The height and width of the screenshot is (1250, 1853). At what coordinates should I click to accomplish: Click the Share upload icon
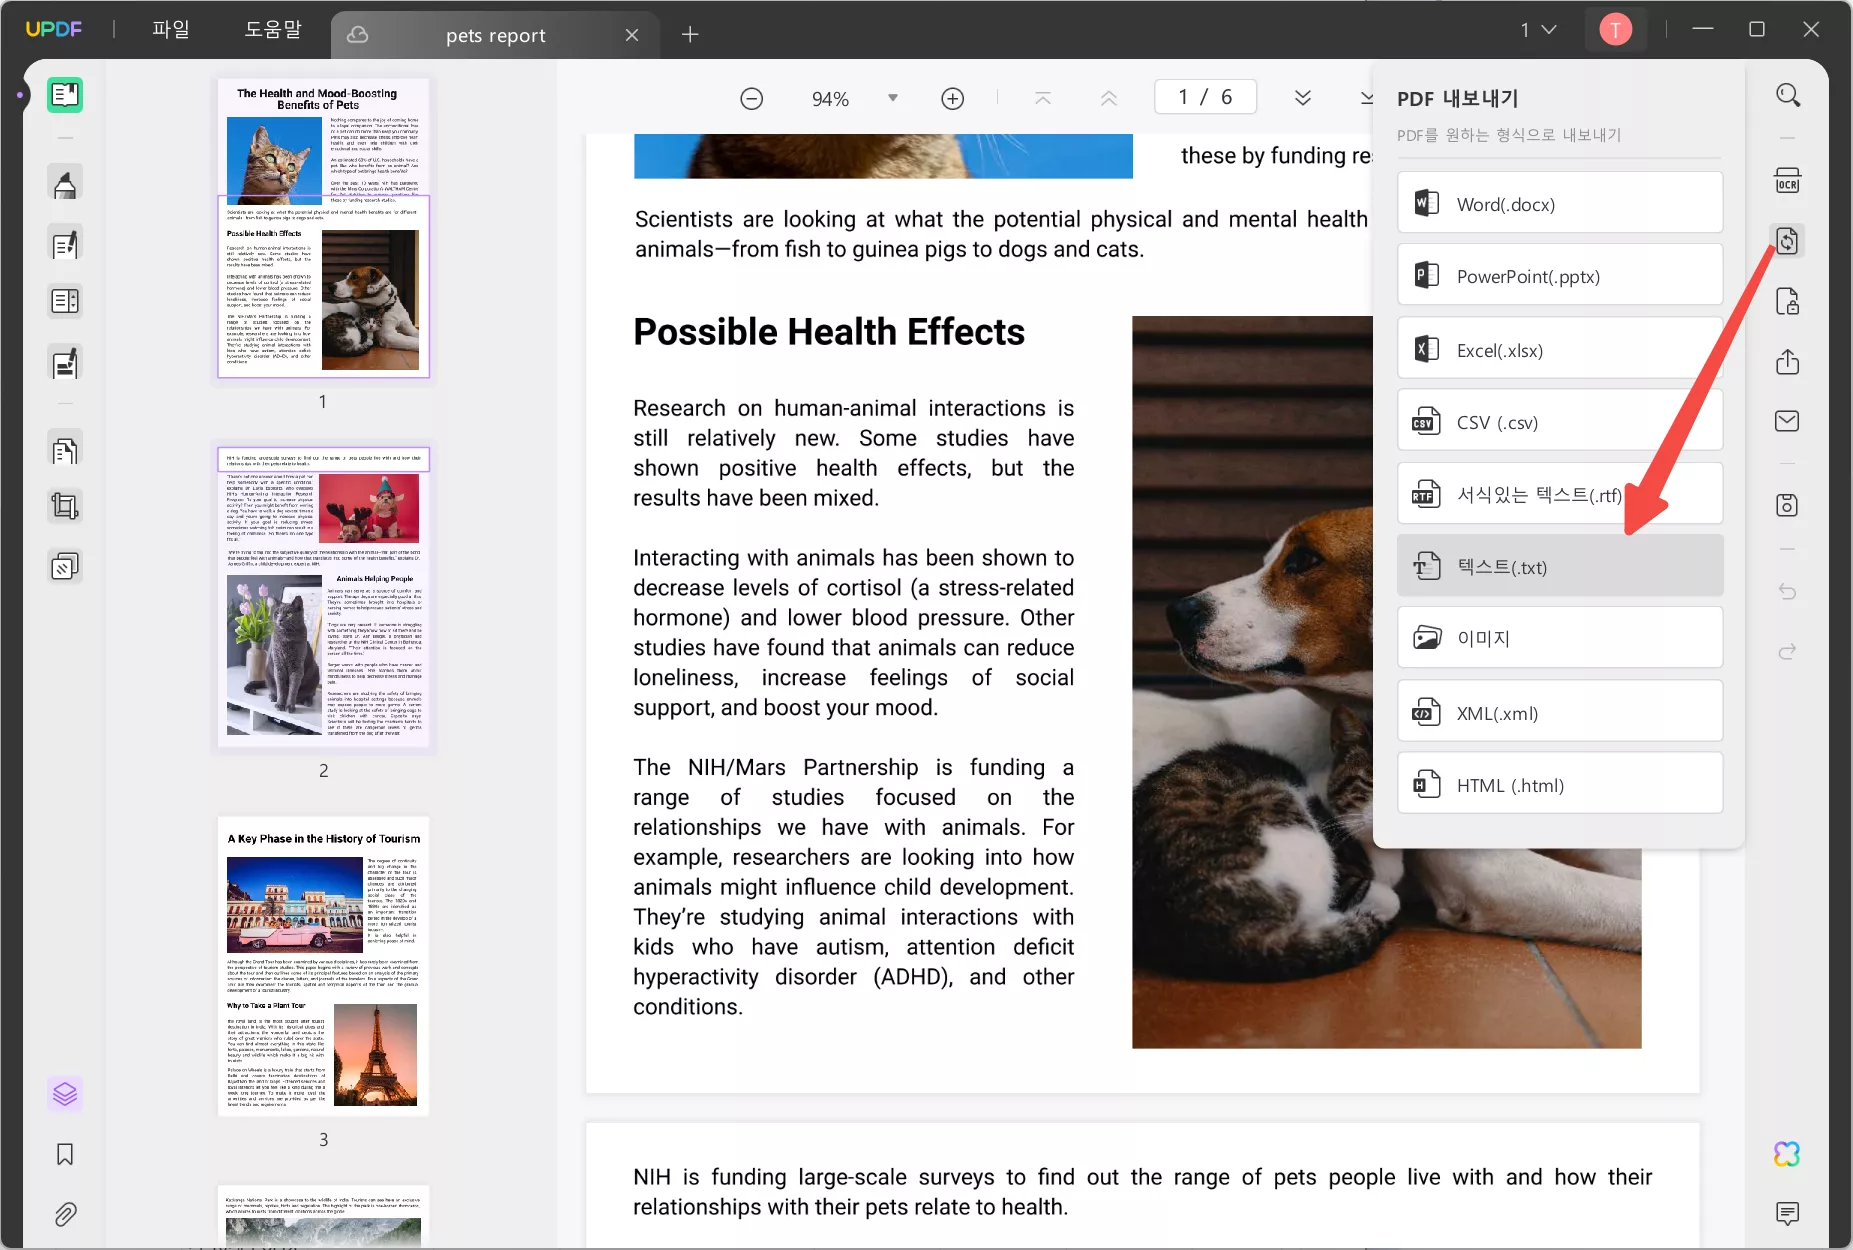pos(1787,361)
